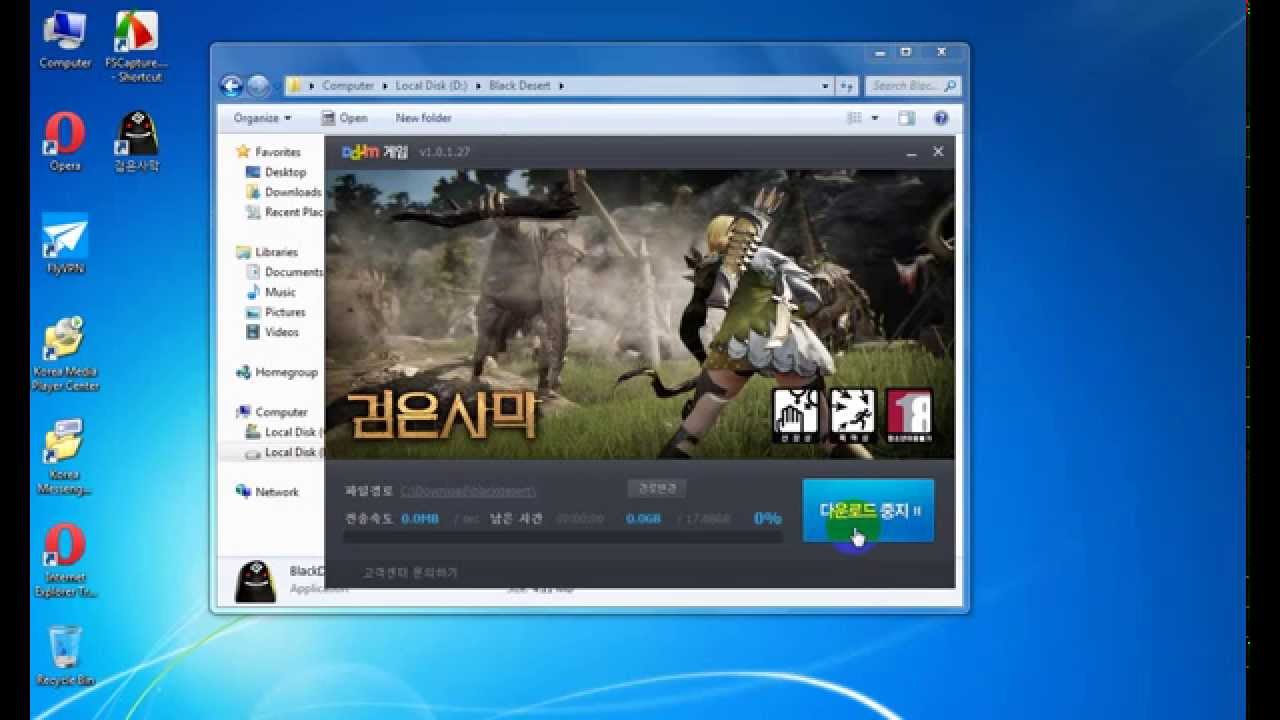Viewport: 1280px width, 720px height.
Task: Select Libraries in navigation pane
Action: pyautogui.click(x=266, y=252)
